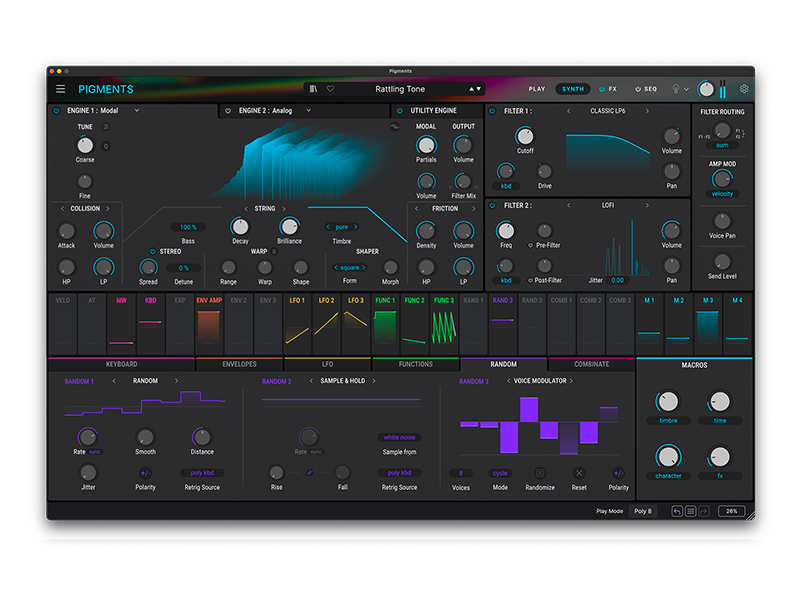Open edit history list icon
The width and height of the screenshot is (800, 600).
[x=690, y=511]
